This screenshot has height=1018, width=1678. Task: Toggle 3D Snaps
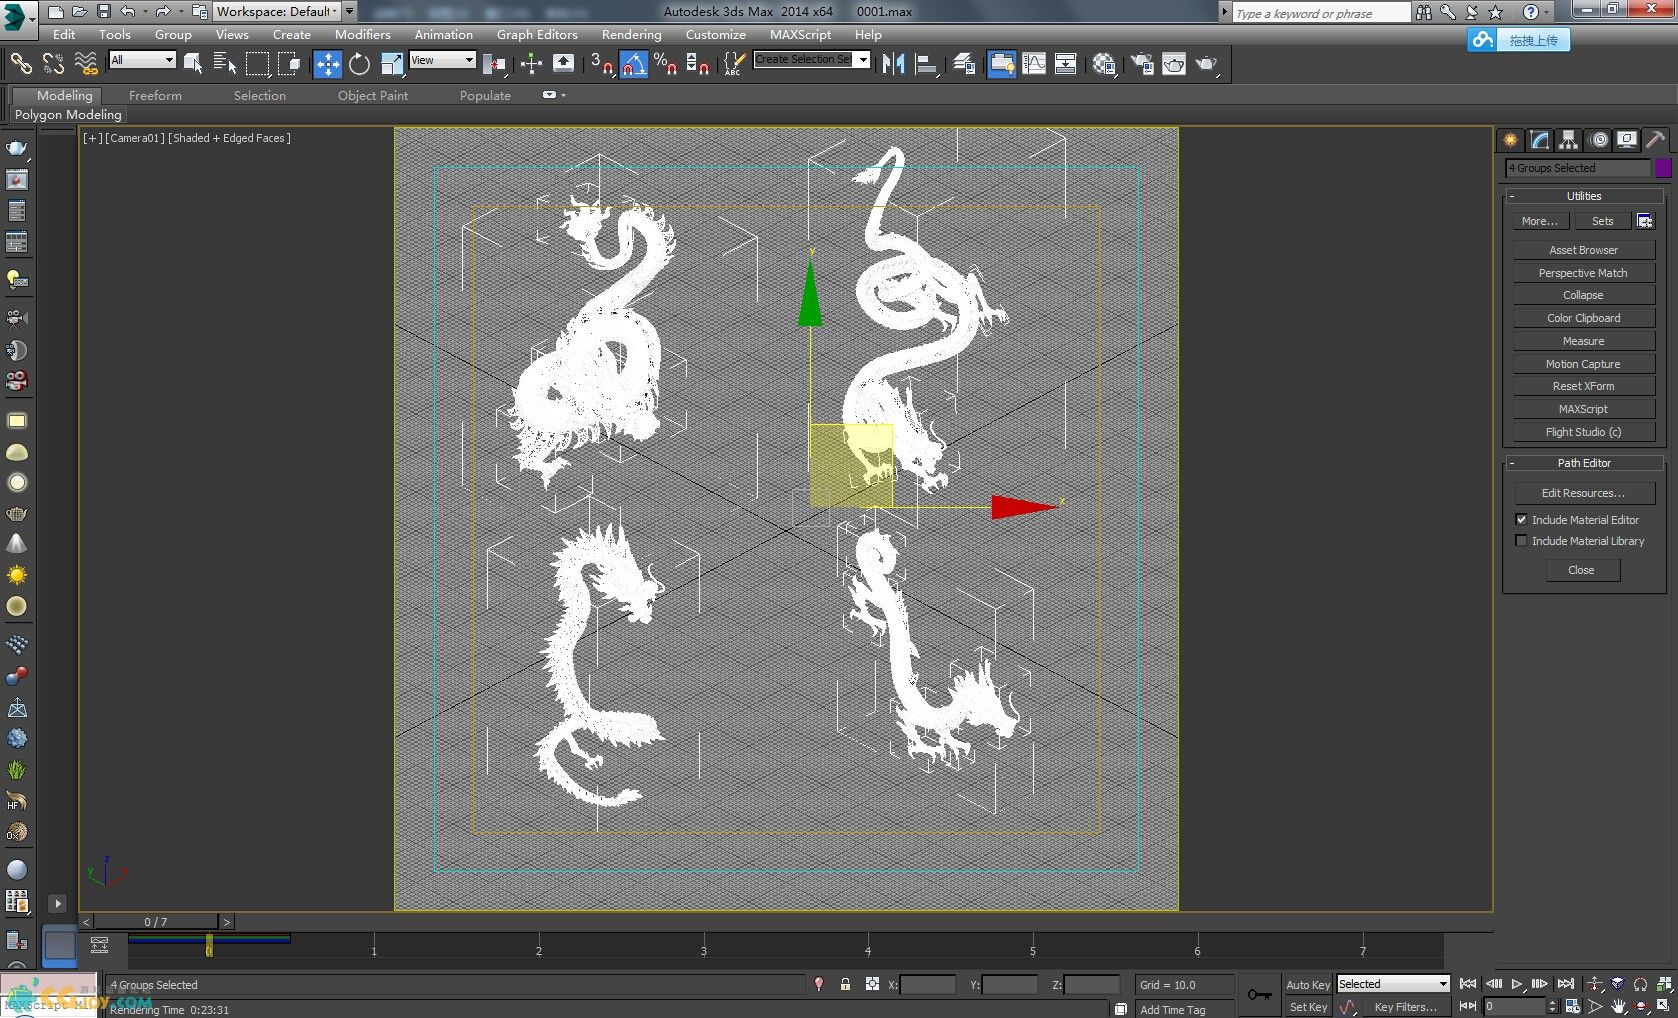[601, 64]
